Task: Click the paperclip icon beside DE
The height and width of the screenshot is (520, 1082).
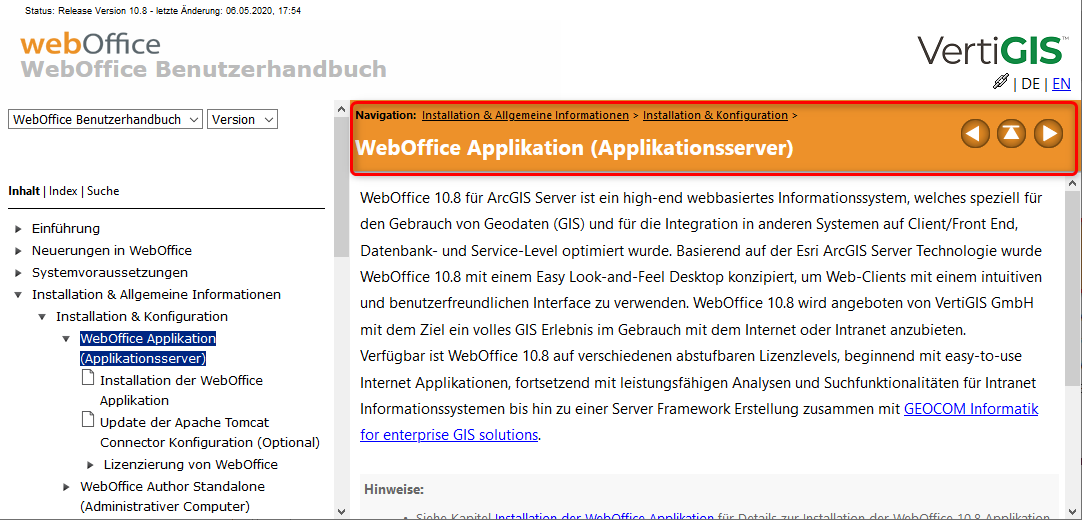Action: (1000, 82)
